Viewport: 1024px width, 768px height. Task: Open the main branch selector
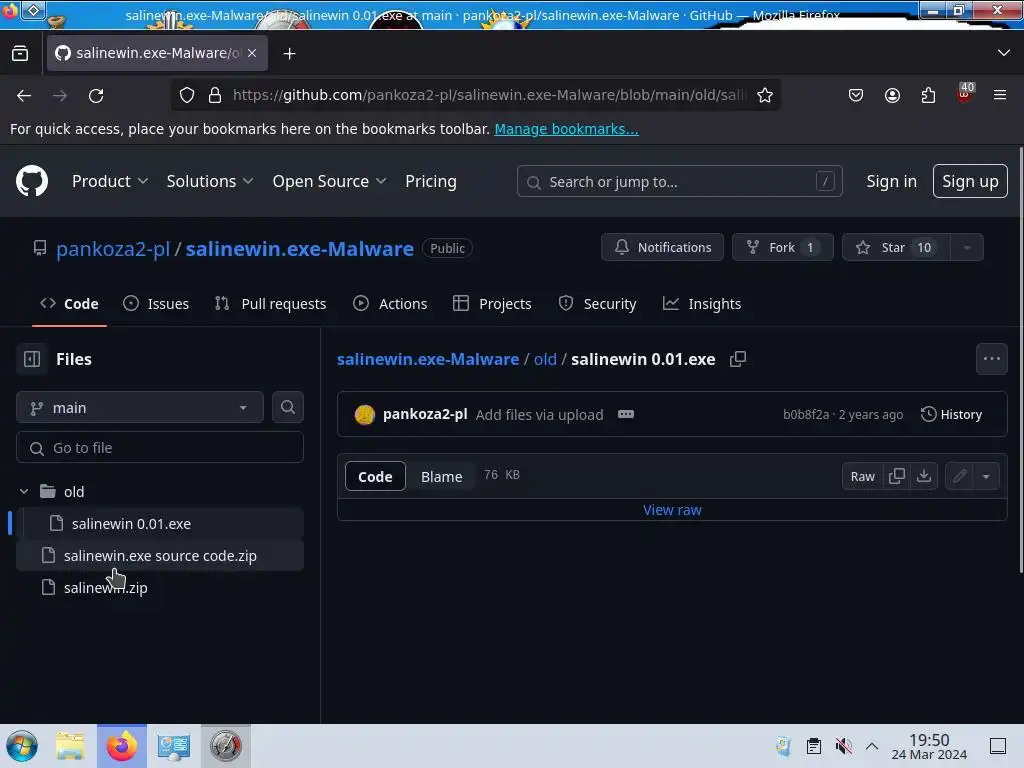pyautogui.click(x=140, y=408)
